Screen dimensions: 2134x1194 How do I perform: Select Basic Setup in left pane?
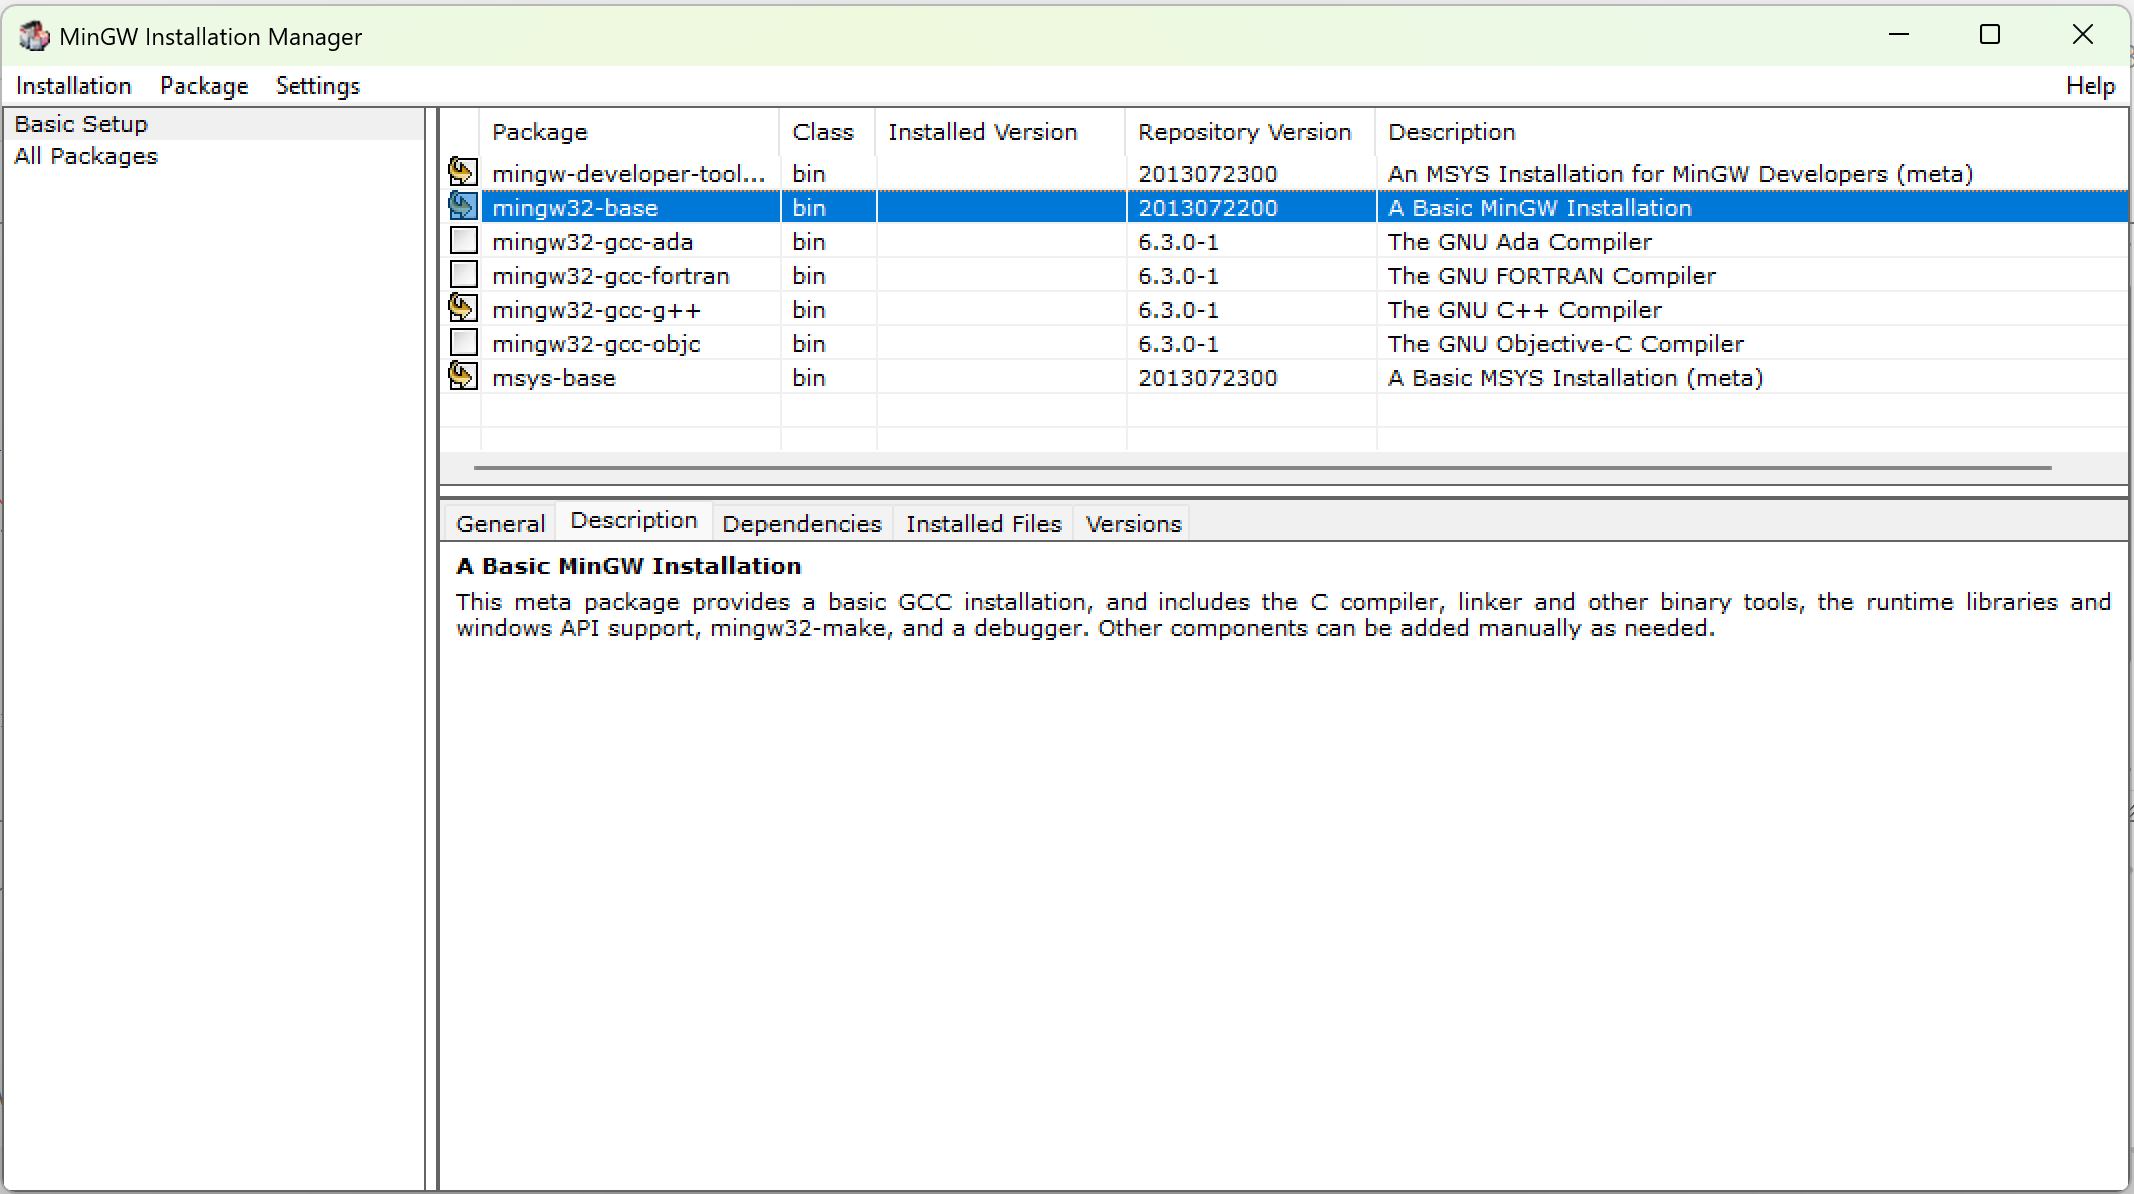[81, 124]
